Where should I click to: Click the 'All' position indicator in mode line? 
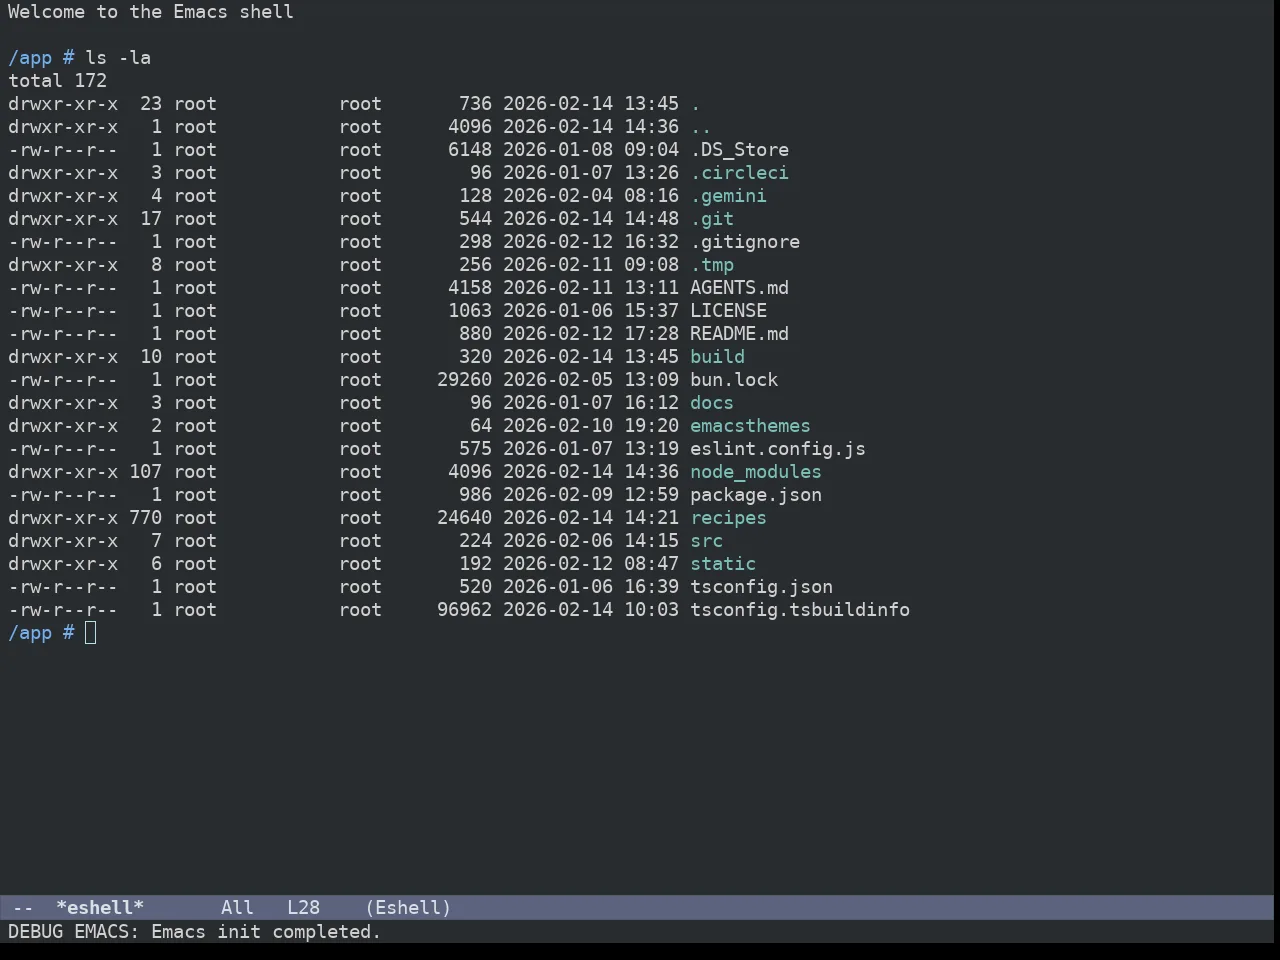tap(237, 908)
